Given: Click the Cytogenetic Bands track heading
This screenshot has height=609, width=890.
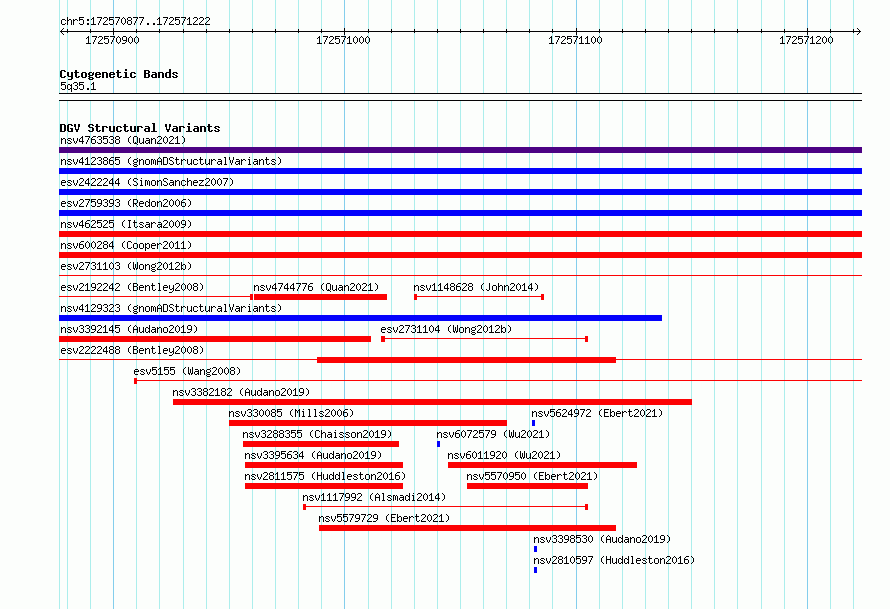Looking at the screenshot, I should 119,74.
